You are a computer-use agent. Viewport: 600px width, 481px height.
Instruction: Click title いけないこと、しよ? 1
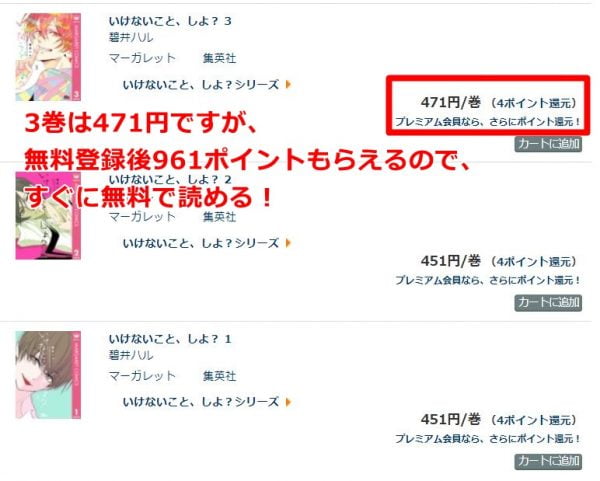170,339
